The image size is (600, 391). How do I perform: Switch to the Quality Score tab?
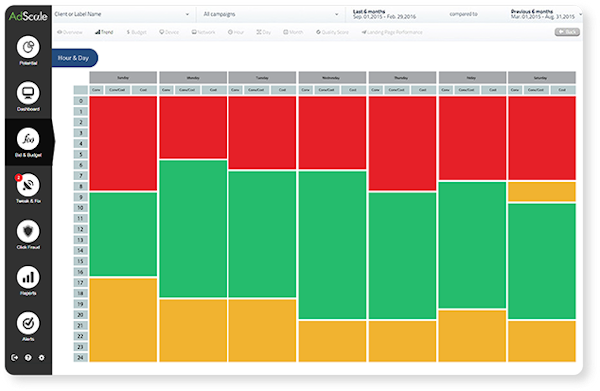(x=332, y=32)
